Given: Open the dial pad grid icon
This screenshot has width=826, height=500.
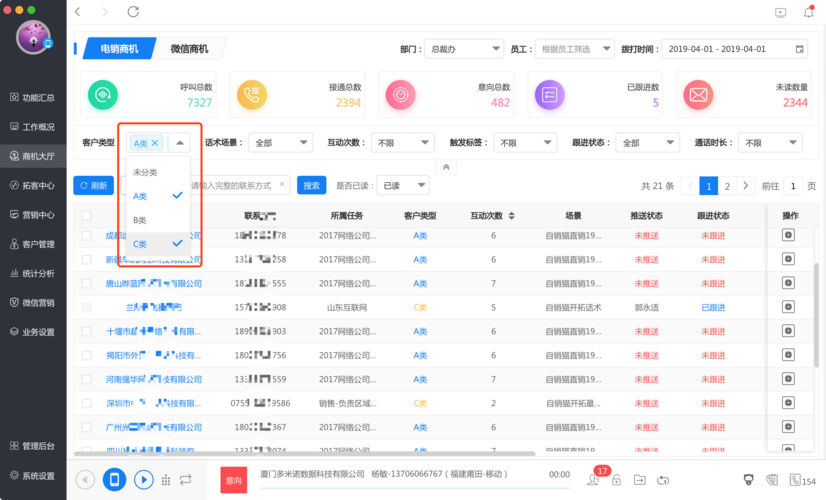Looking at the screenshot, I should coord(166,480).
